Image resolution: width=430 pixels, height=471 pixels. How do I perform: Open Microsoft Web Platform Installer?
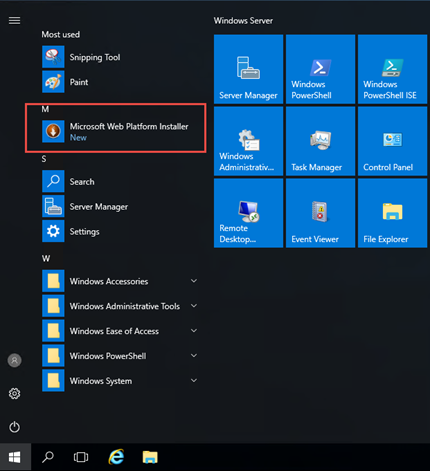click(x=115, y=131)
